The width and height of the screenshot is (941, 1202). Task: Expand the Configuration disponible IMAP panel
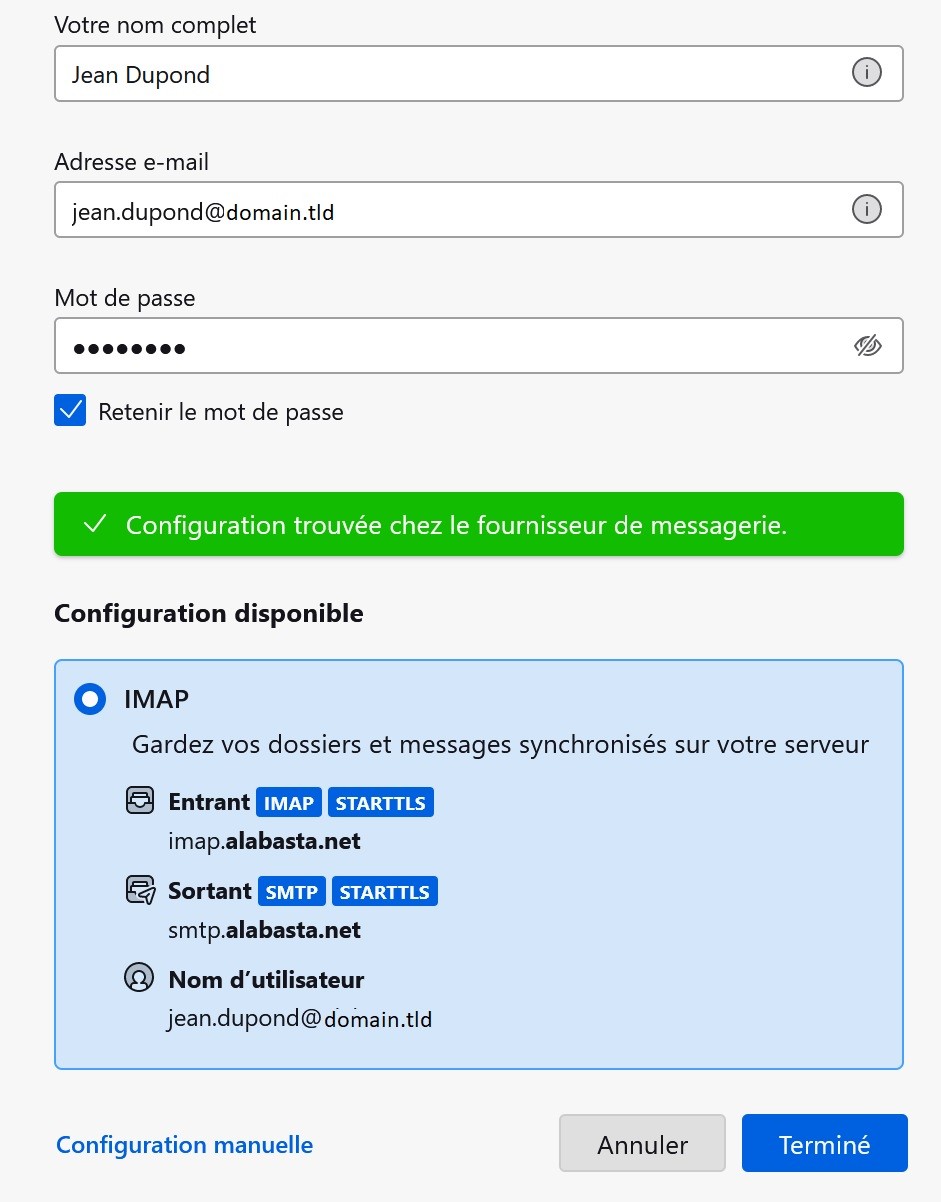pos(478,860)
